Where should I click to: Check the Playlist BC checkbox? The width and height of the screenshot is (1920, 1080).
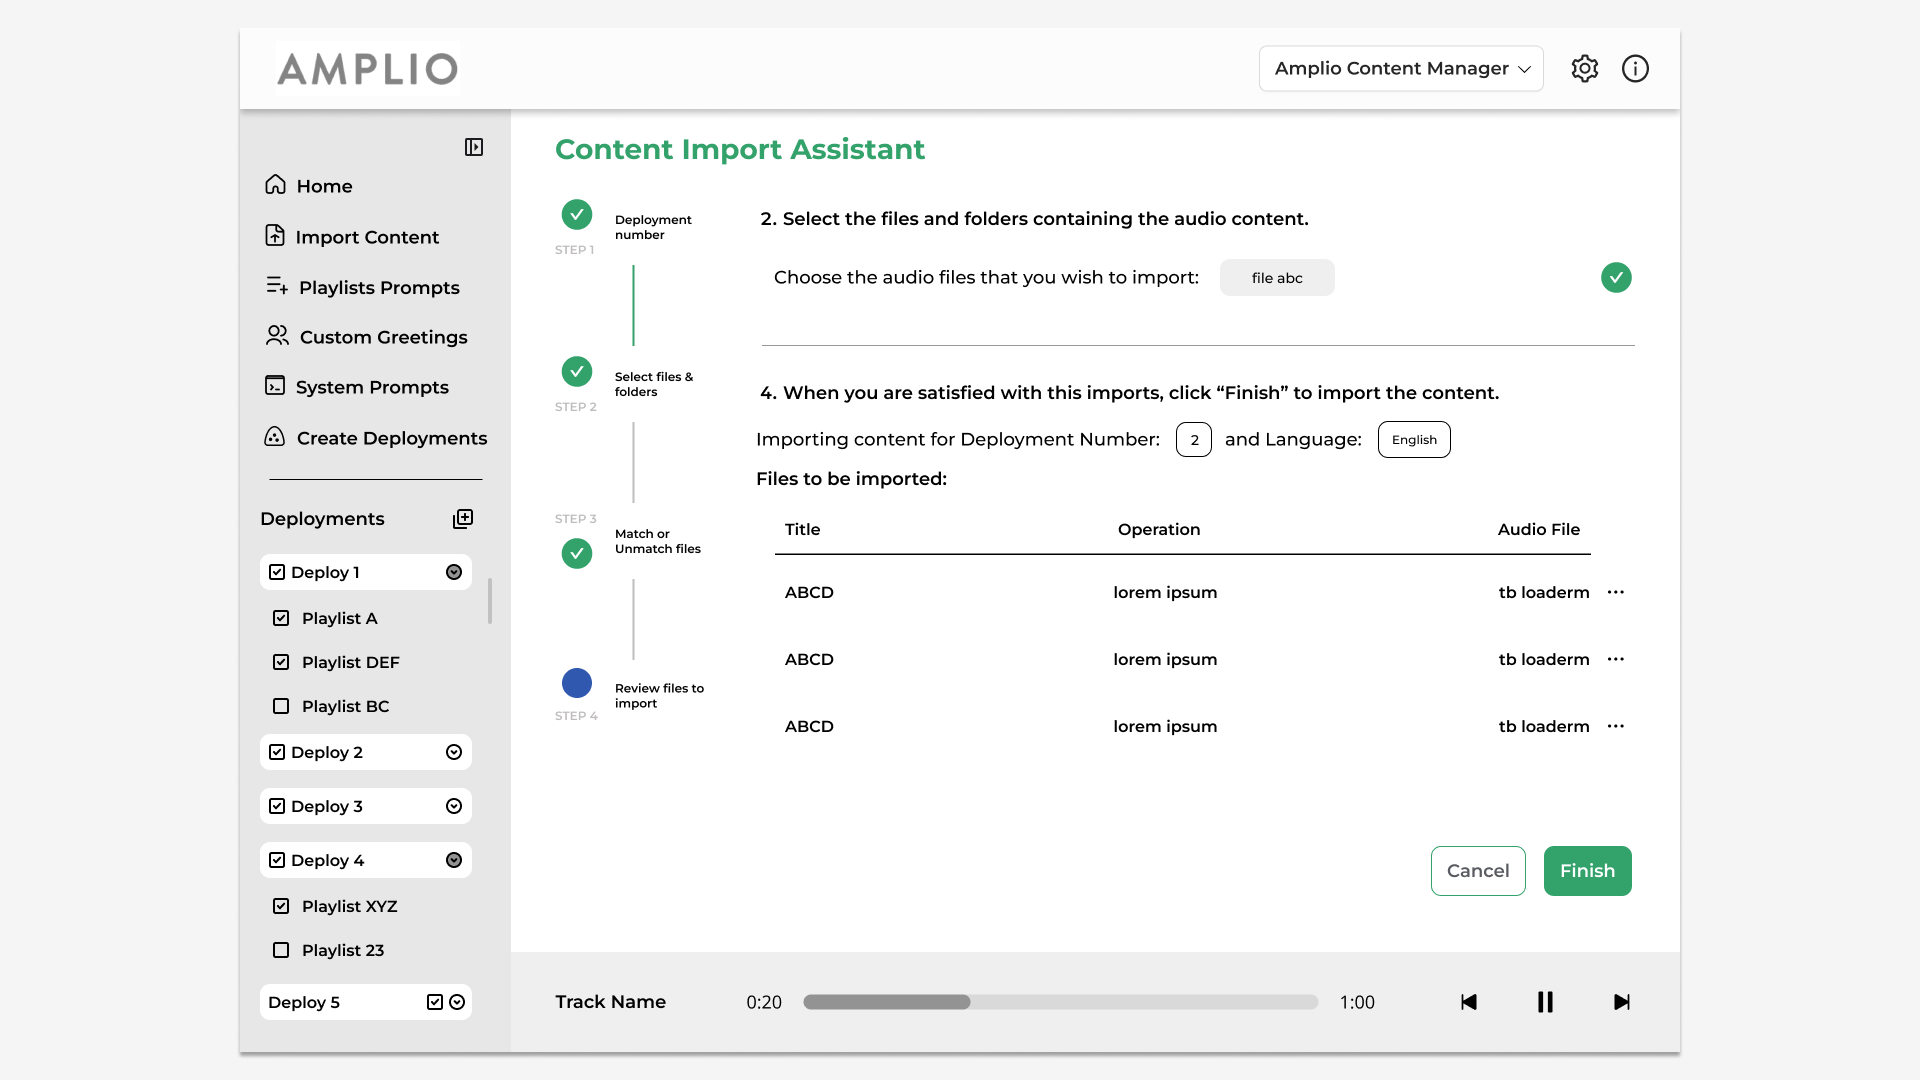tap(281, 706)
